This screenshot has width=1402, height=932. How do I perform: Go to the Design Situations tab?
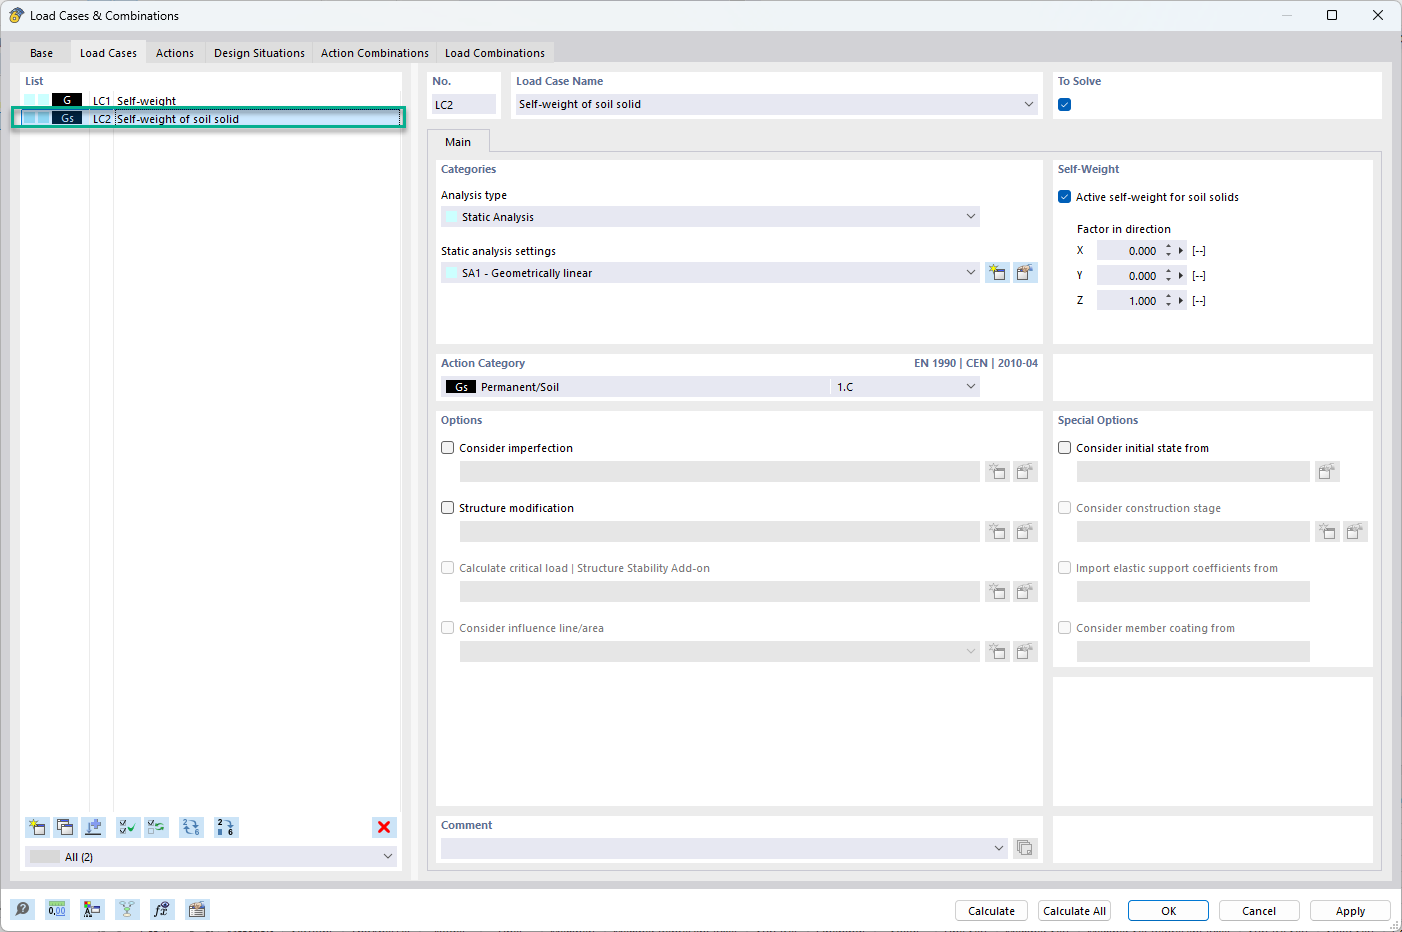click(x=259, y=53)
